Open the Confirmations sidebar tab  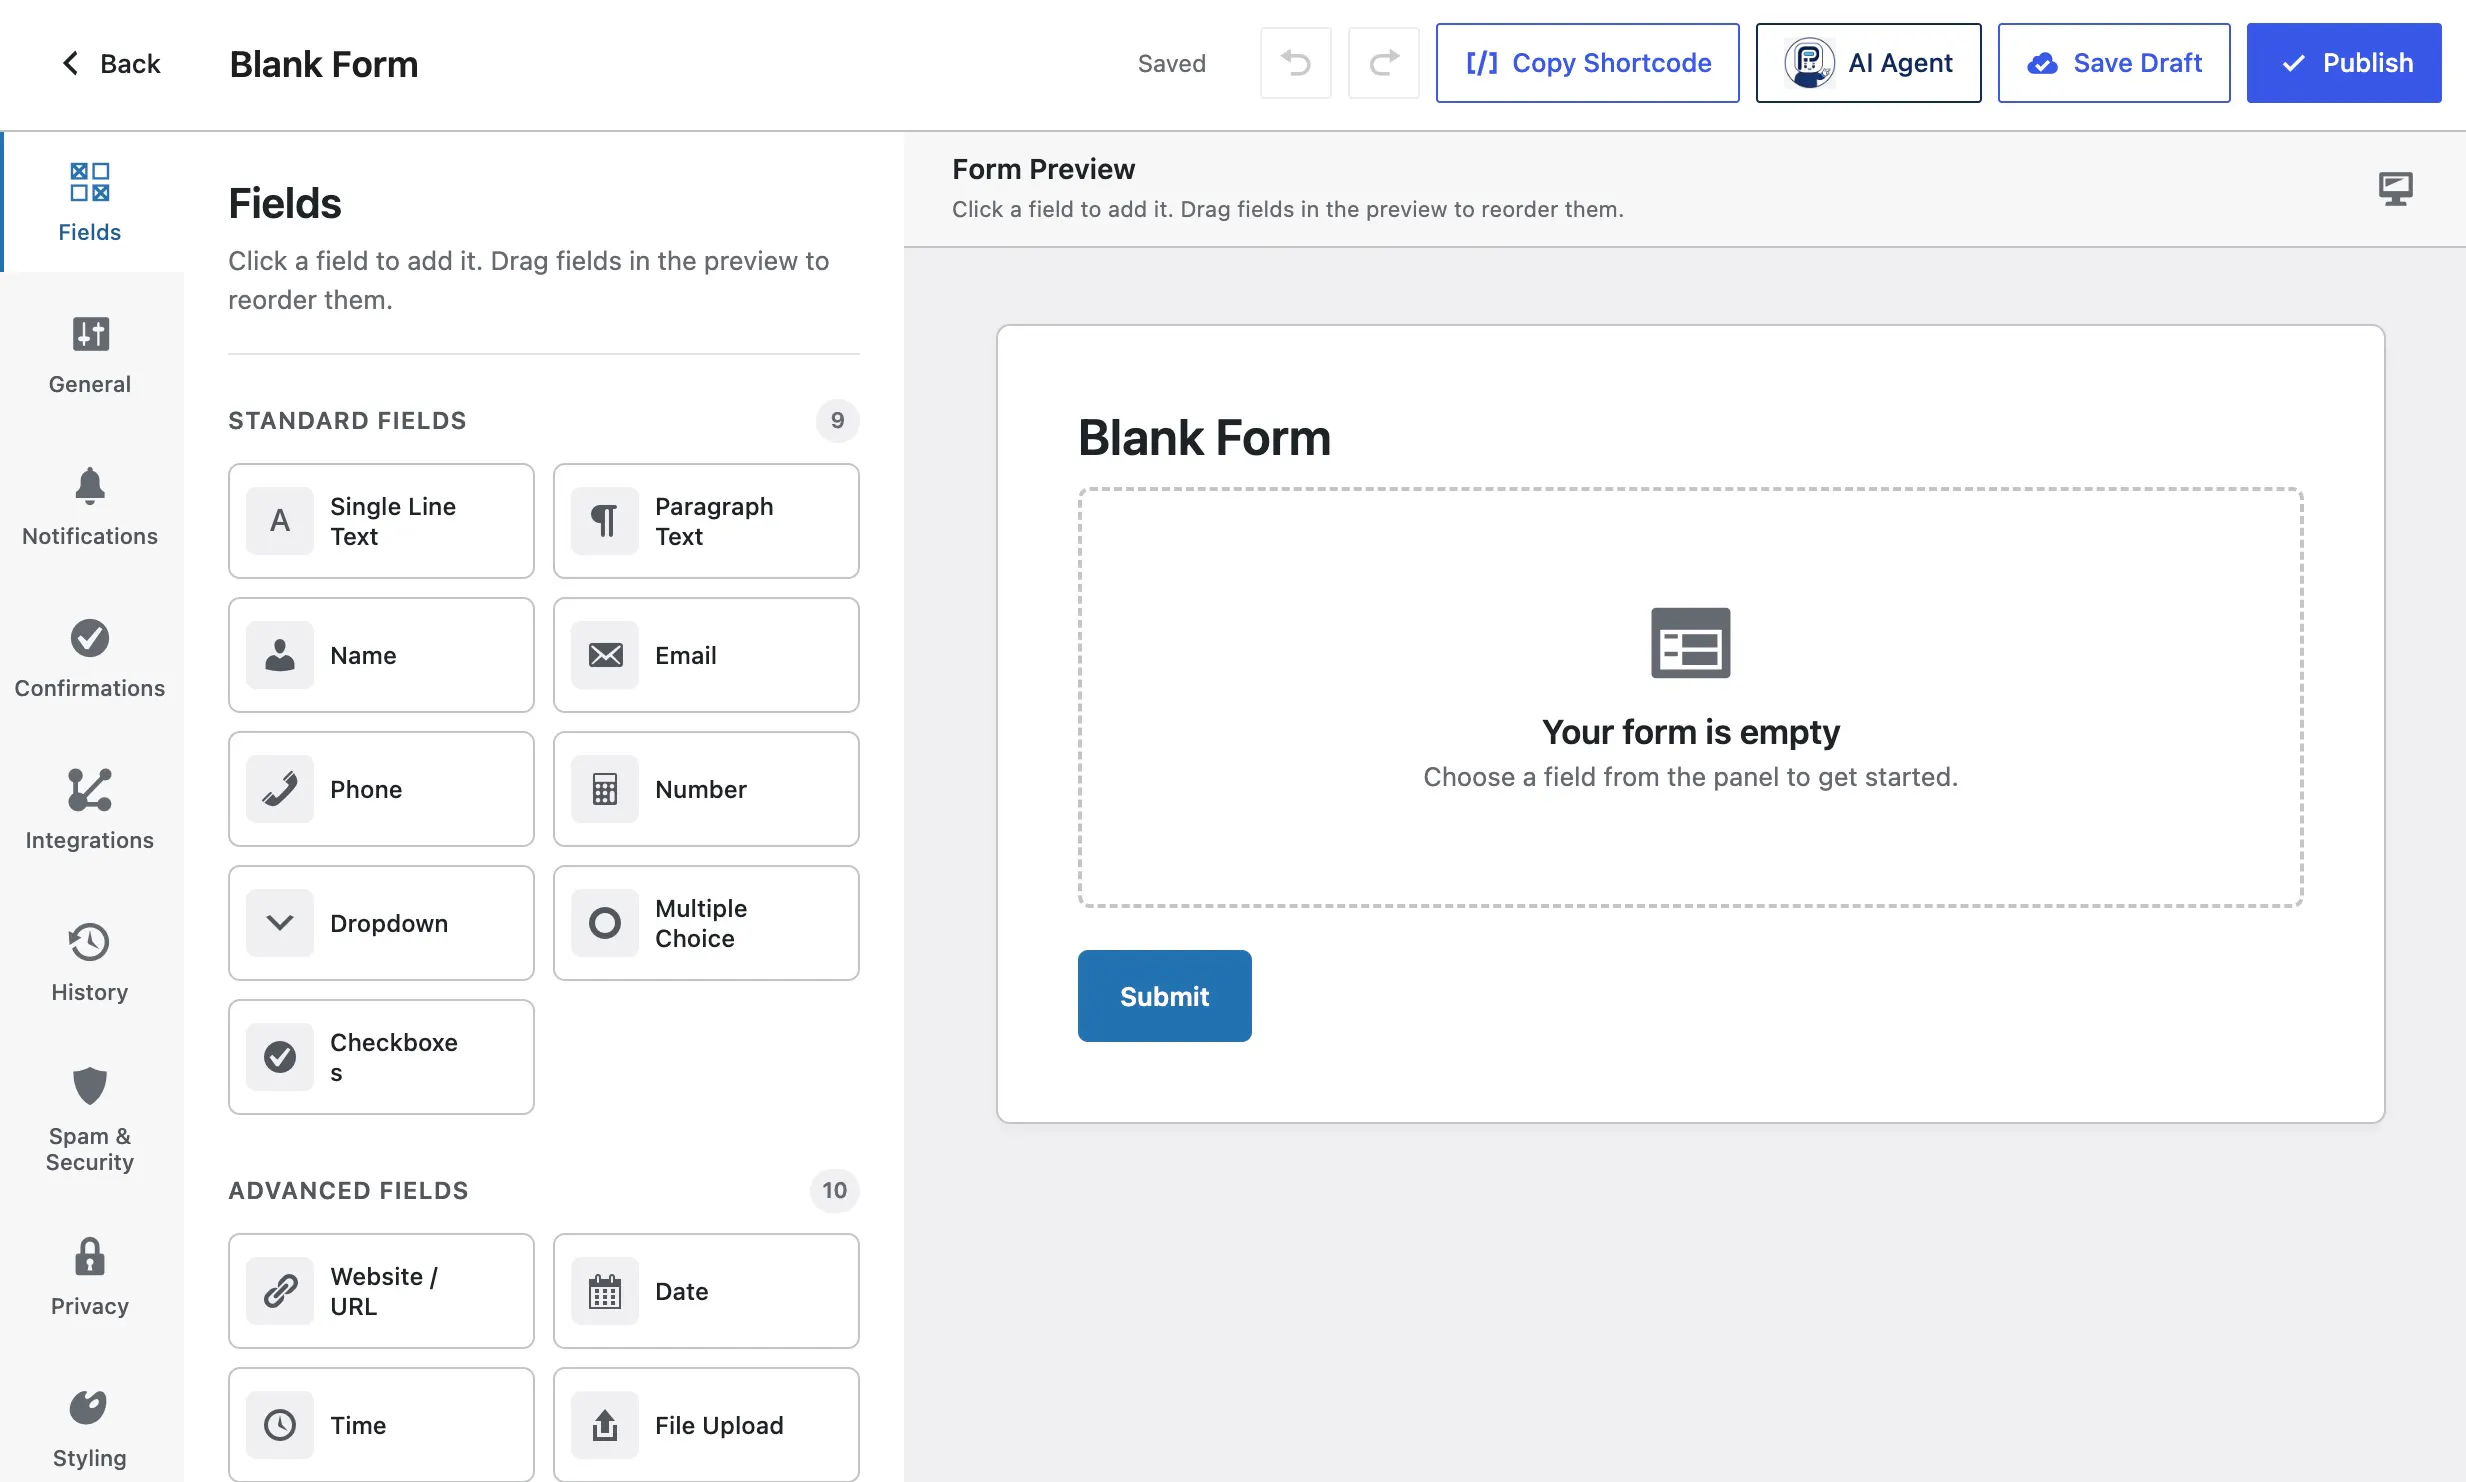pos(90,659)
